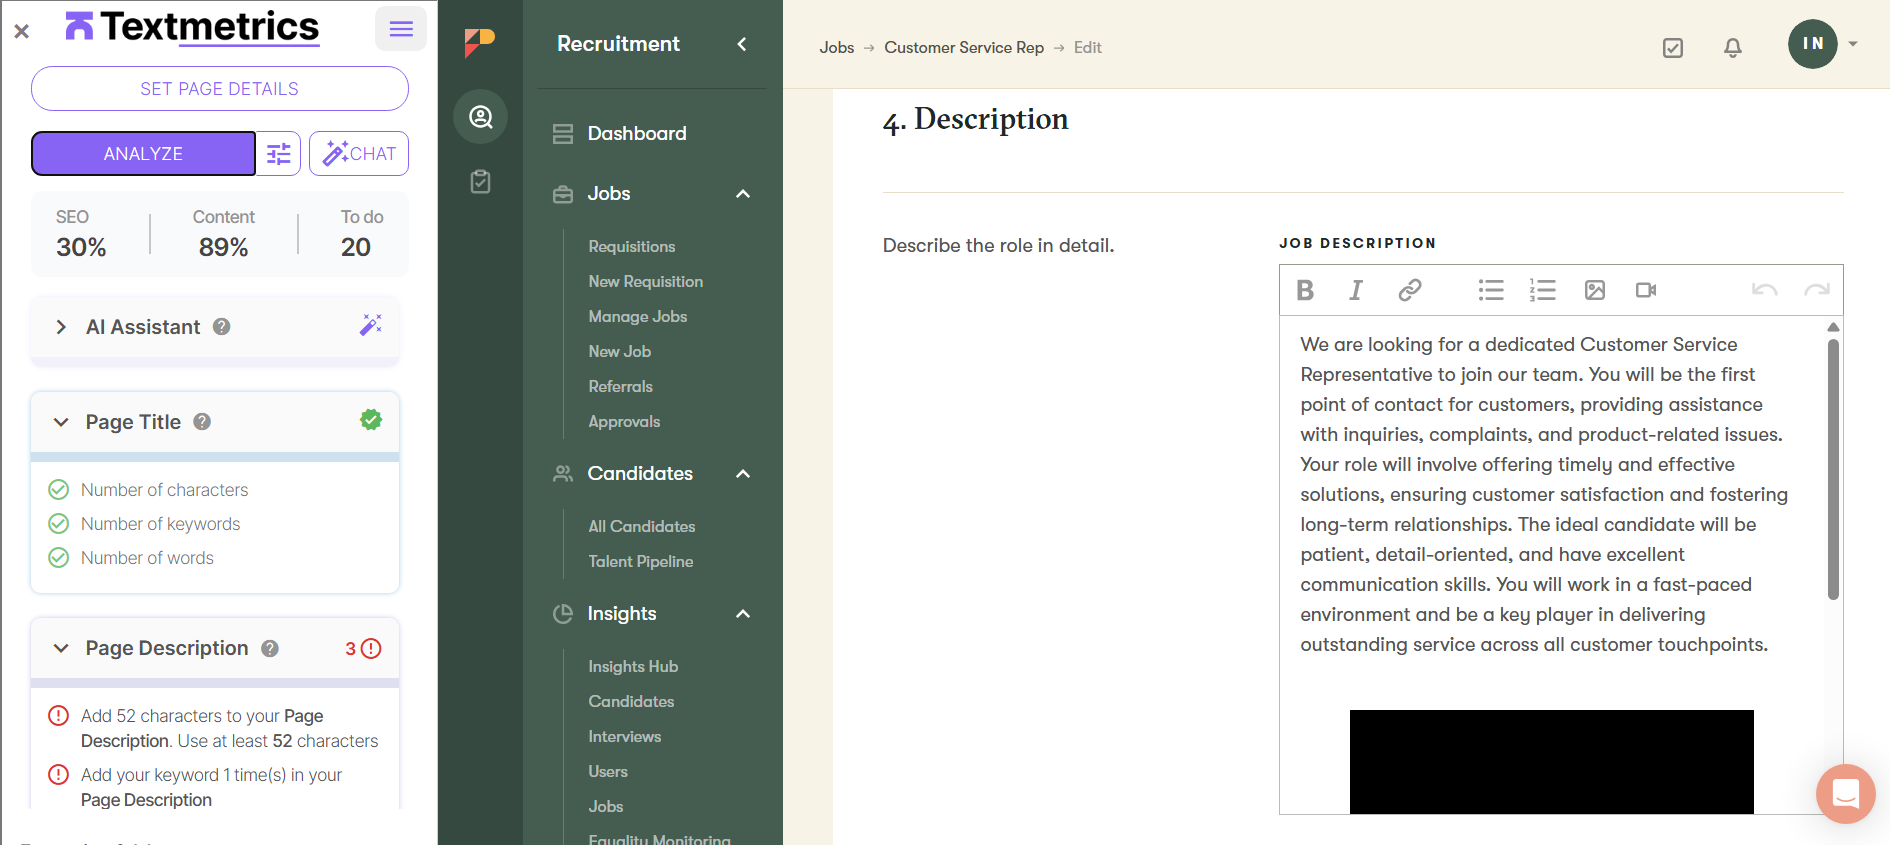The height and width of the screenshot is (845, 1890).
Task: Insert a video into job description
Action: [1646, 290]
